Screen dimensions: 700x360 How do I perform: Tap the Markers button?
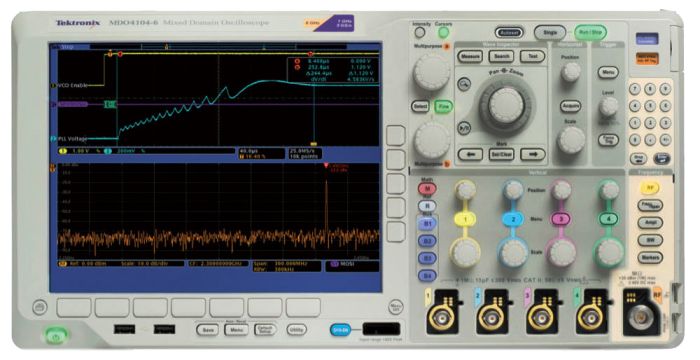[650, 257]
